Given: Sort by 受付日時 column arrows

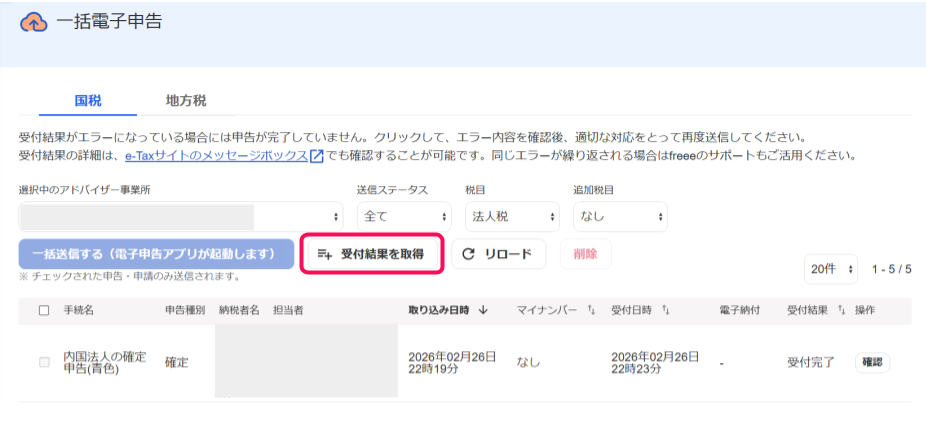Looking at the screenshot, I should (665, 310).
